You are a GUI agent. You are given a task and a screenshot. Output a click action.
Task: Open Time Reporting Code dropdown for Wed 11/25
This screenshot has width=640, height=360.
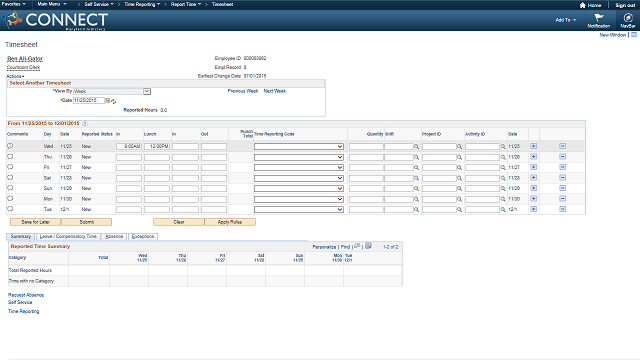[x=299, y=147]
